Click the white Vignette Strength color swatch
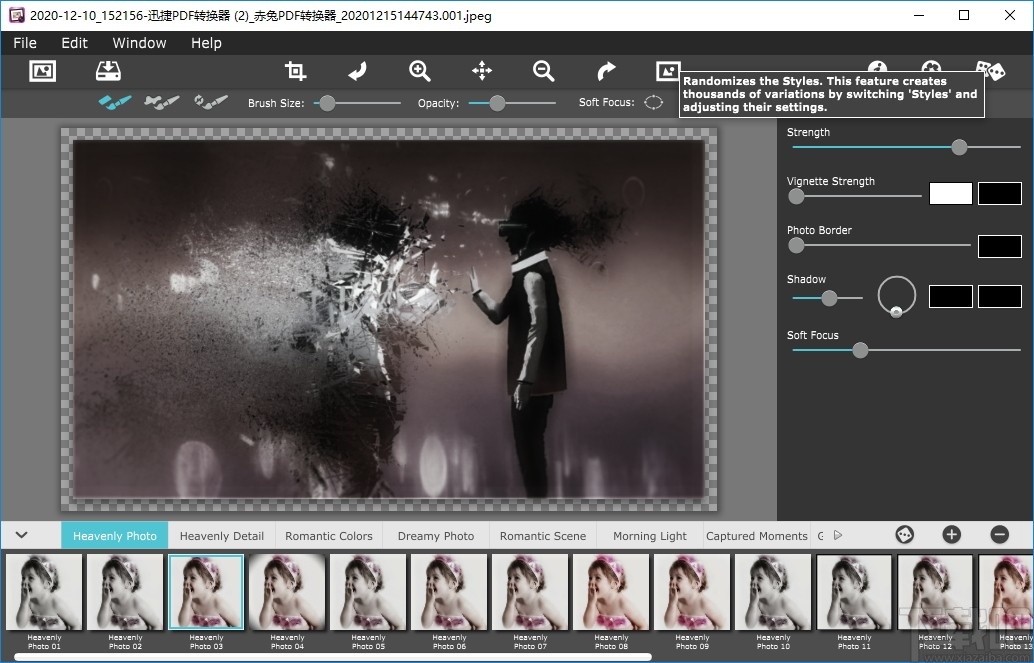This screenshot has height=663, width=1034. click(950, 194)
